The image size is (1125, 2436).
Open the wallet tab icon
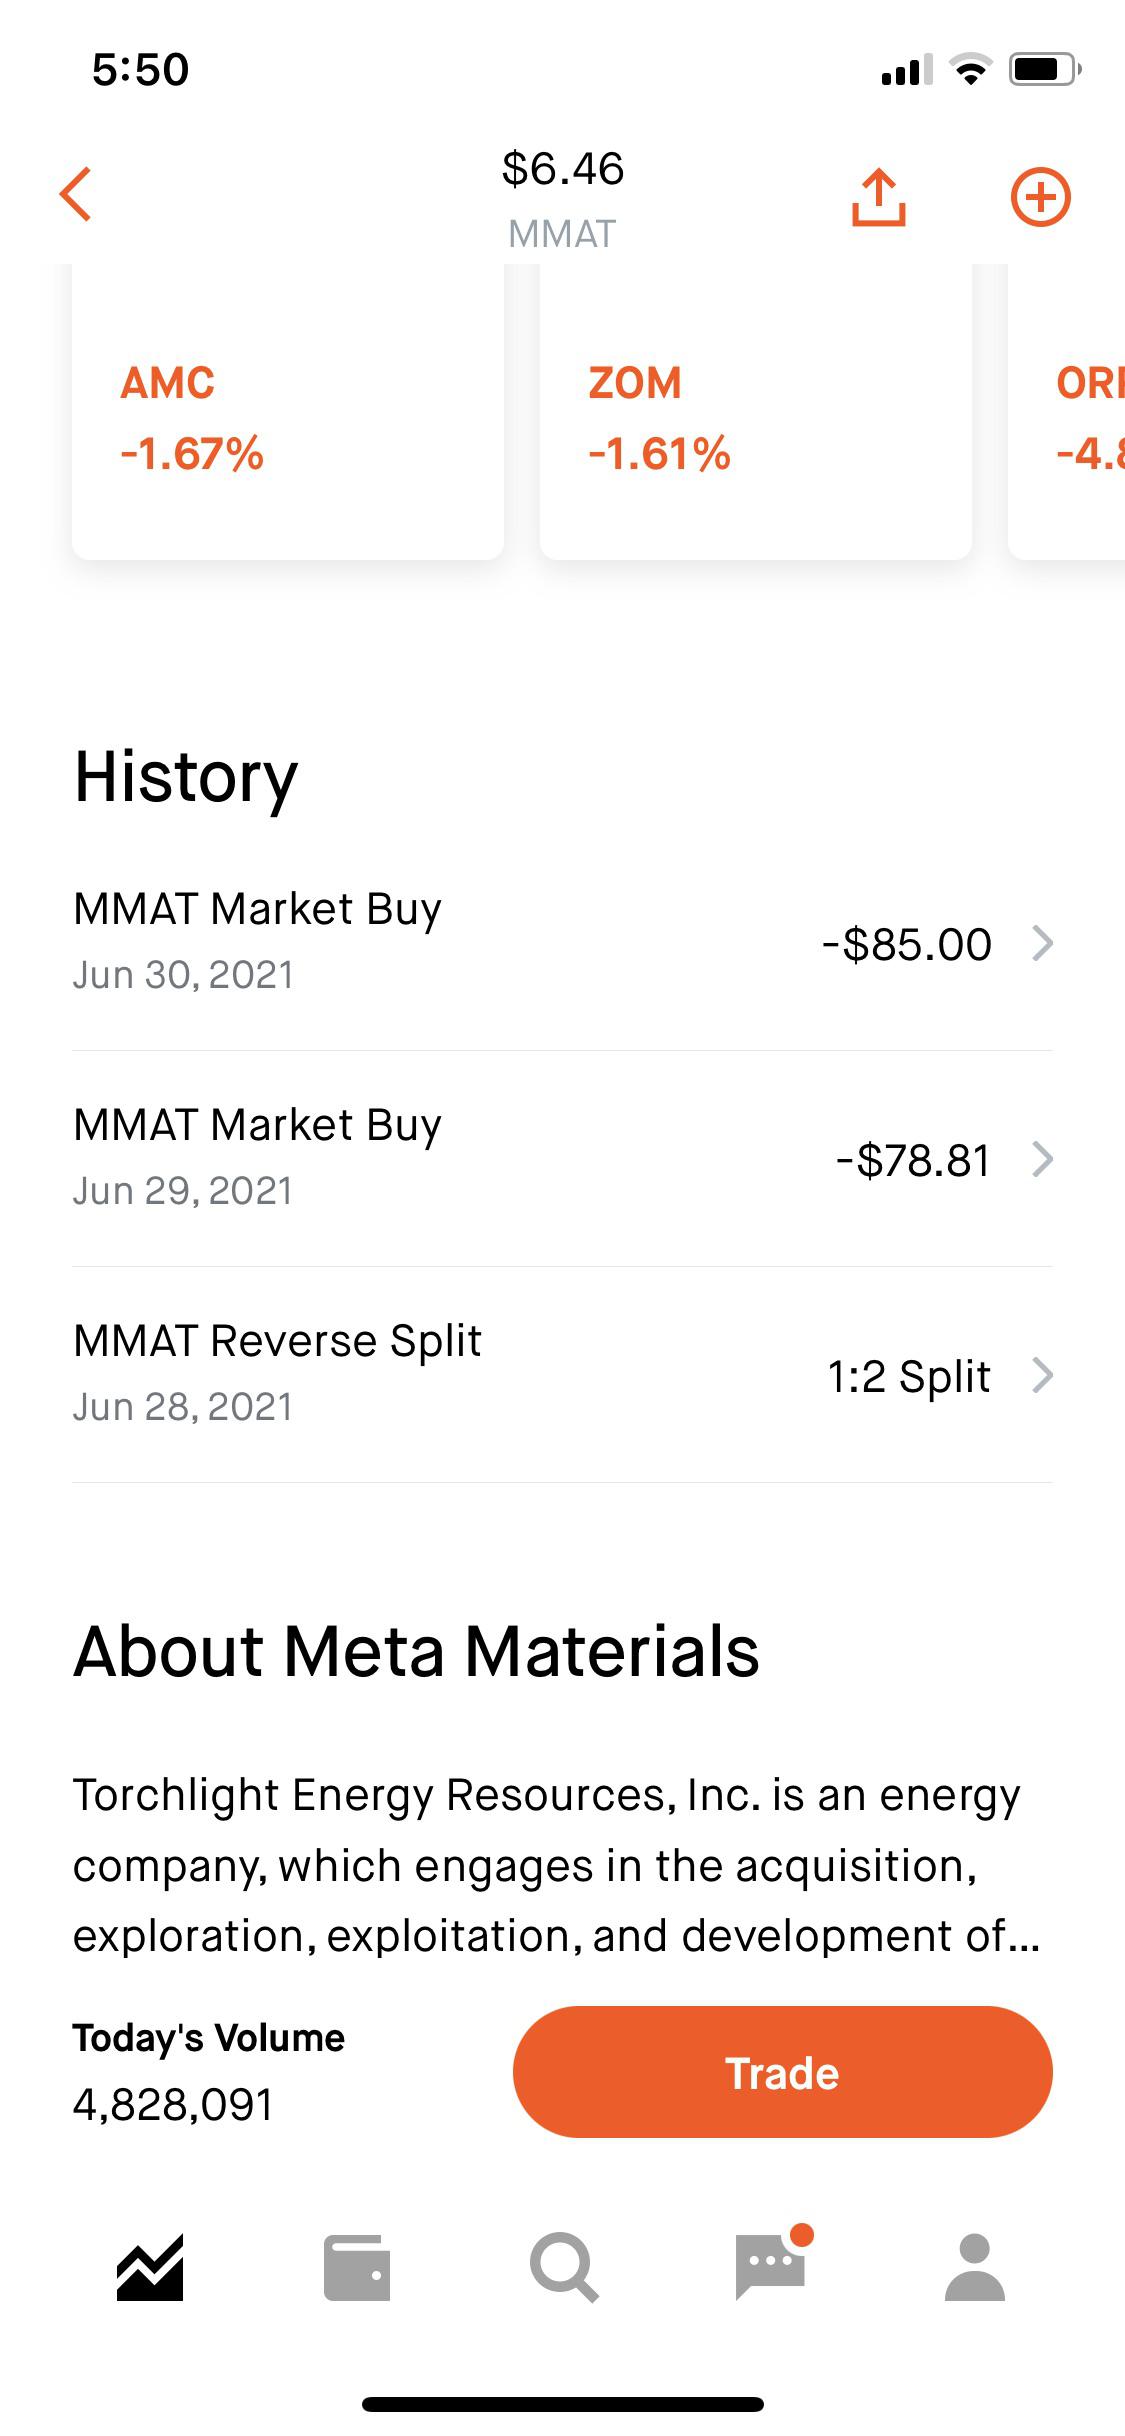point(357,2267)
